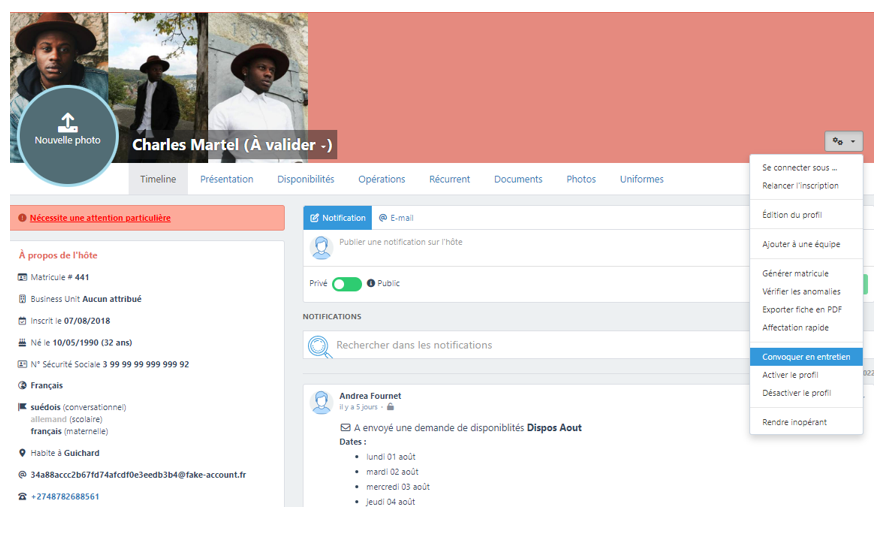This screenshot has height=542, width=878.
Task: Choose Exporter fiche en PDF
Action: coord(801,310)
